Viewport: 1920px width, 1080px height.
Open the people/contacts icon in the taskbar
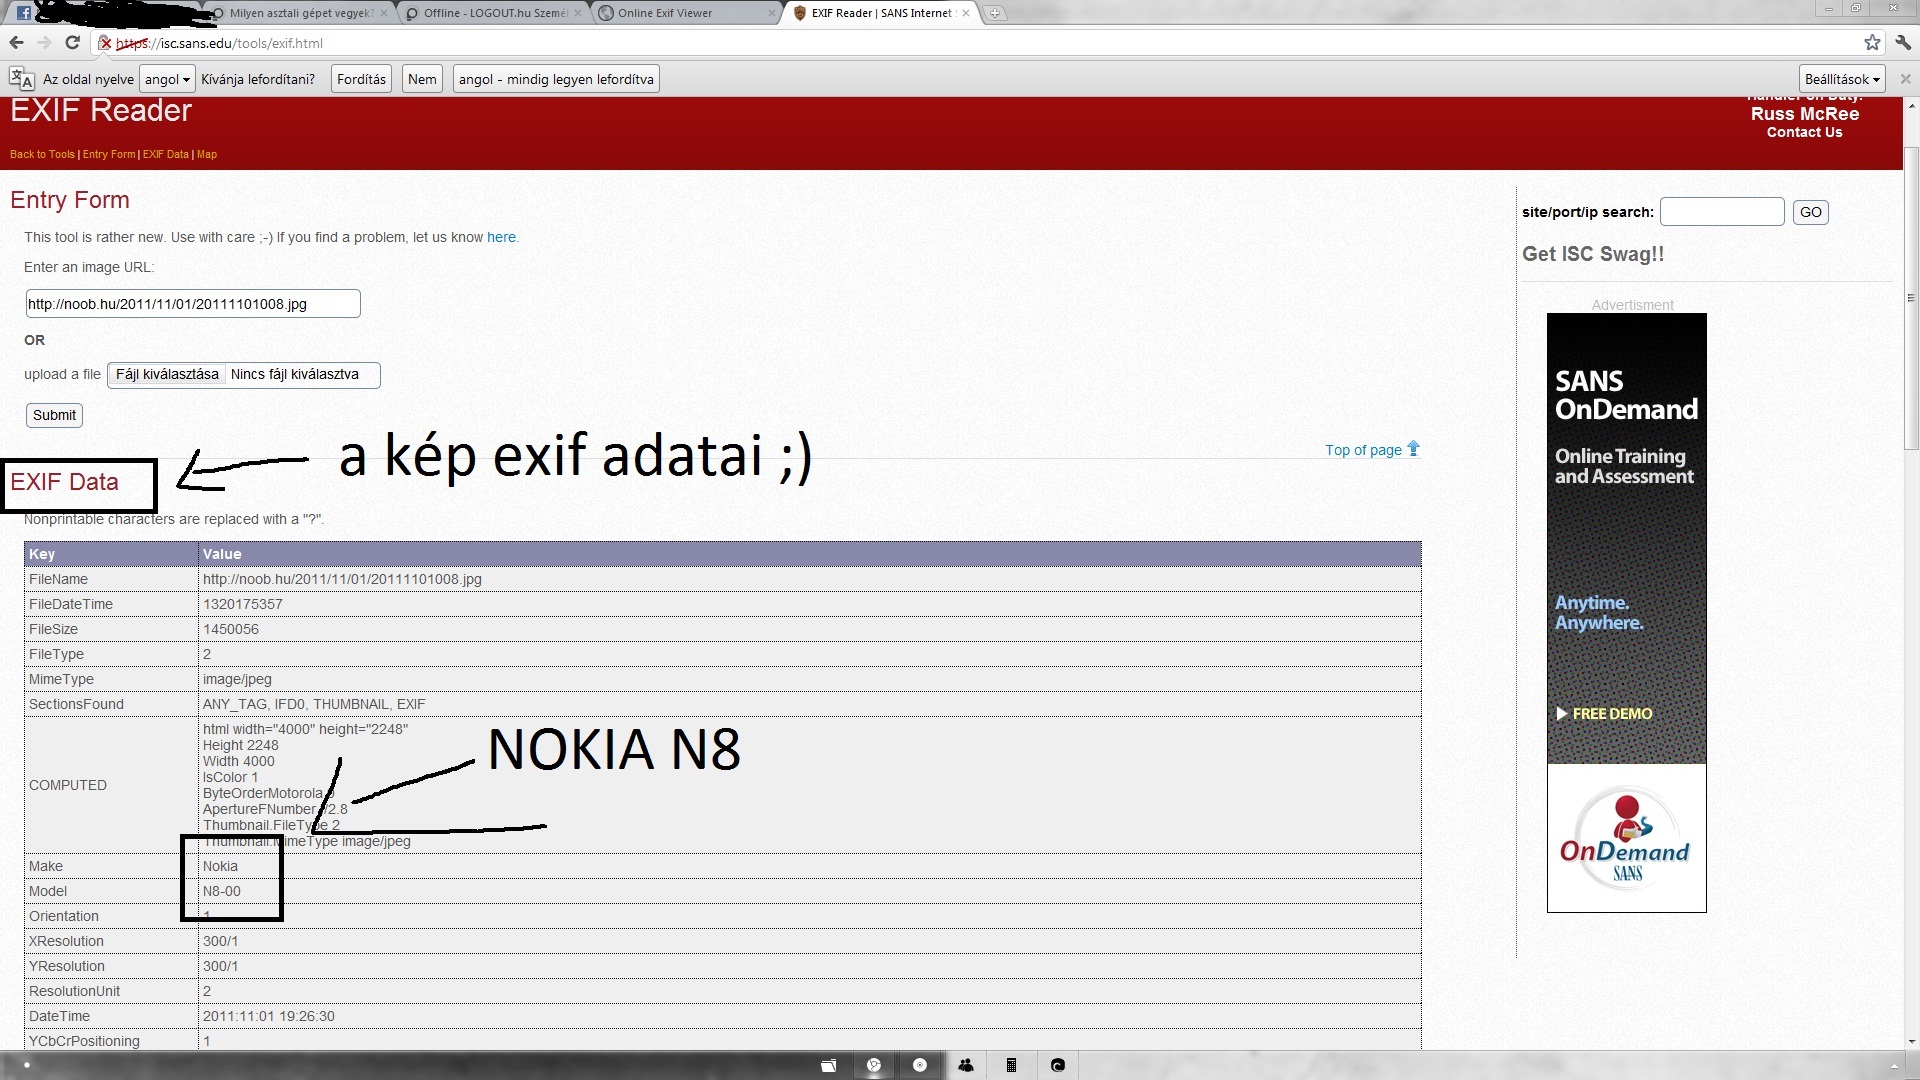click(x=966, y=1065)
